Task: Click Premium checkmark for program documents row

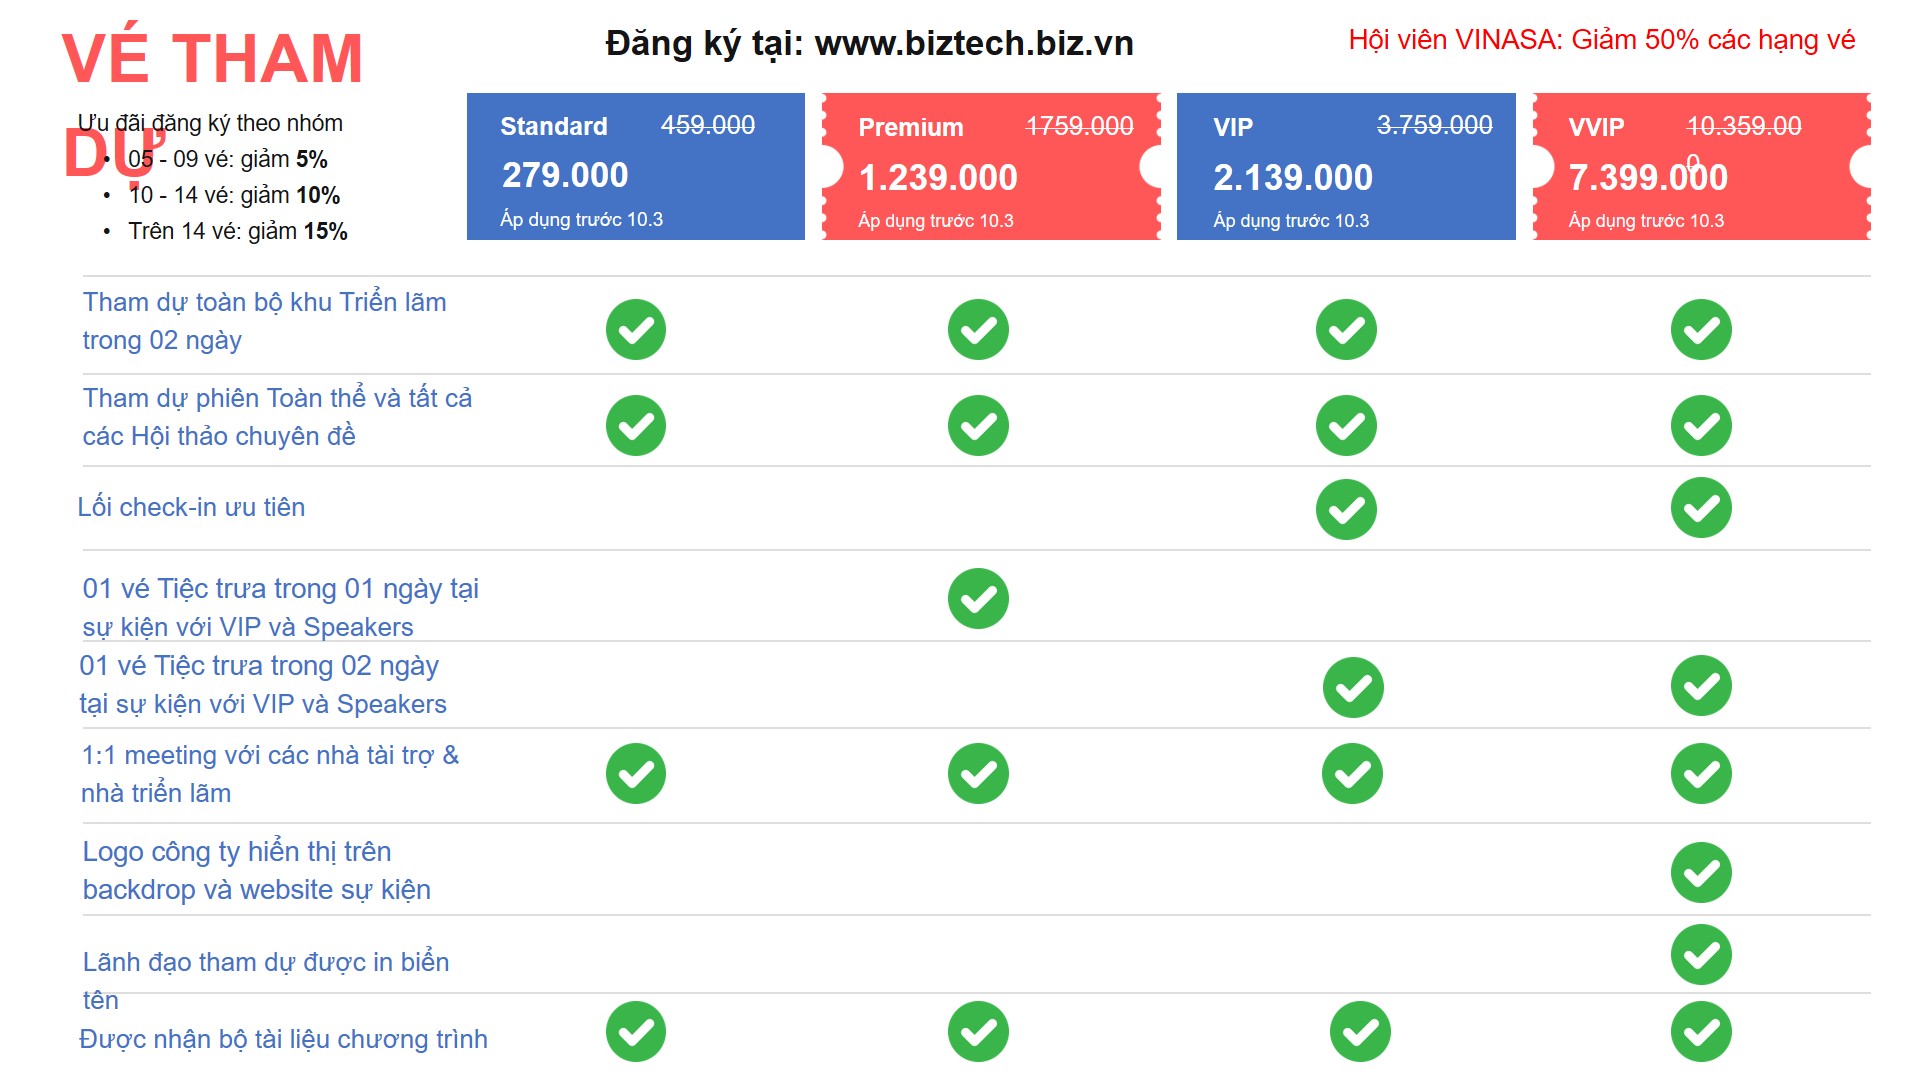Action: point(978,1031)
